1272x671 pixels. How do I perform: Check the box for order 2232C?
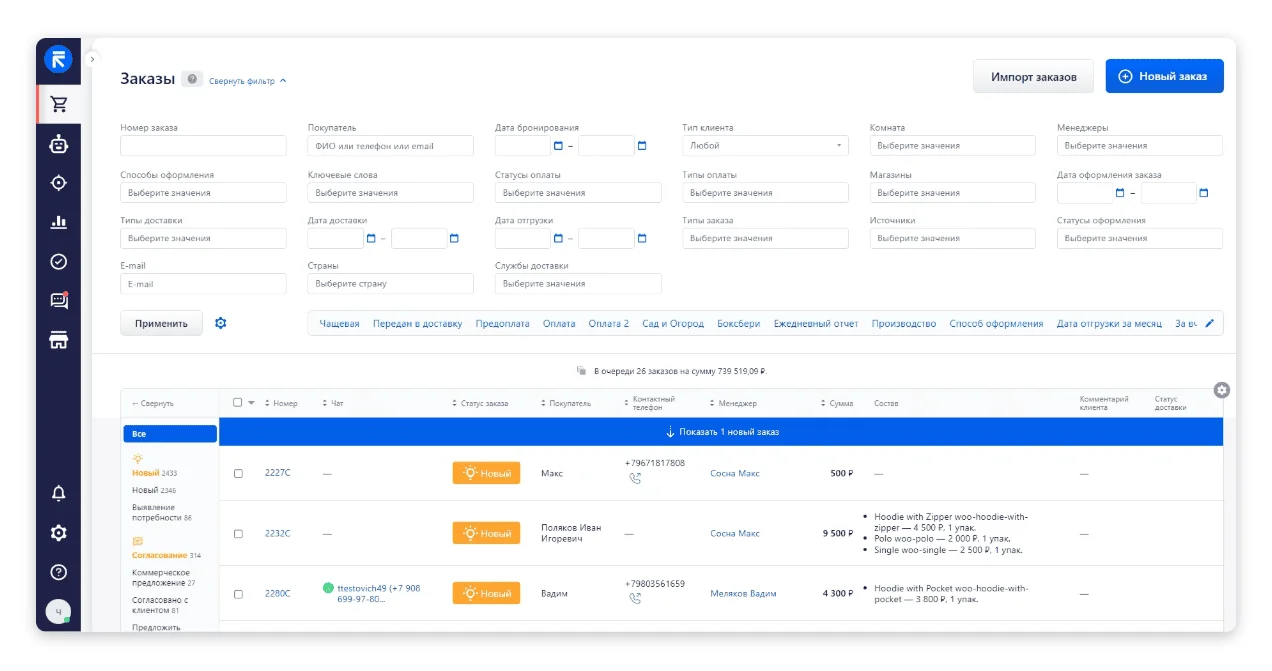[238, 534]
